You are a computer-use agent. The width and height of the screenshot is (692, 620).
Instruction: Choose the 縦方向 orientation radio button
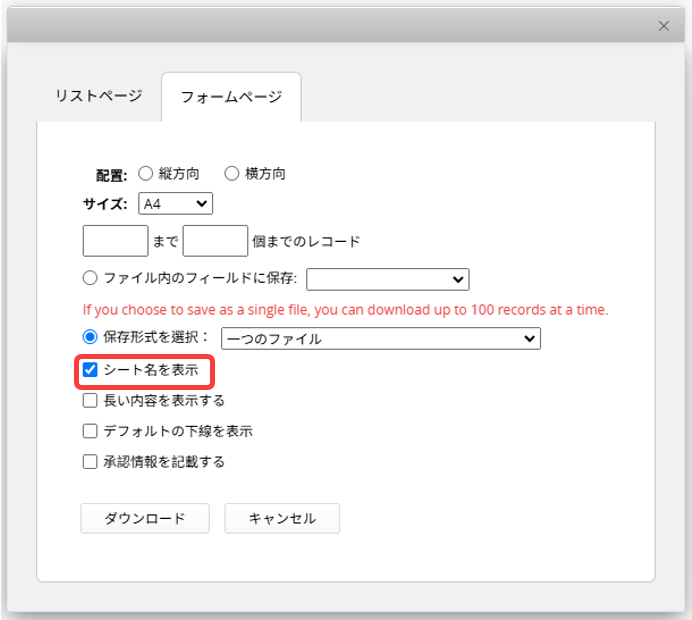(x=145, y=173)
